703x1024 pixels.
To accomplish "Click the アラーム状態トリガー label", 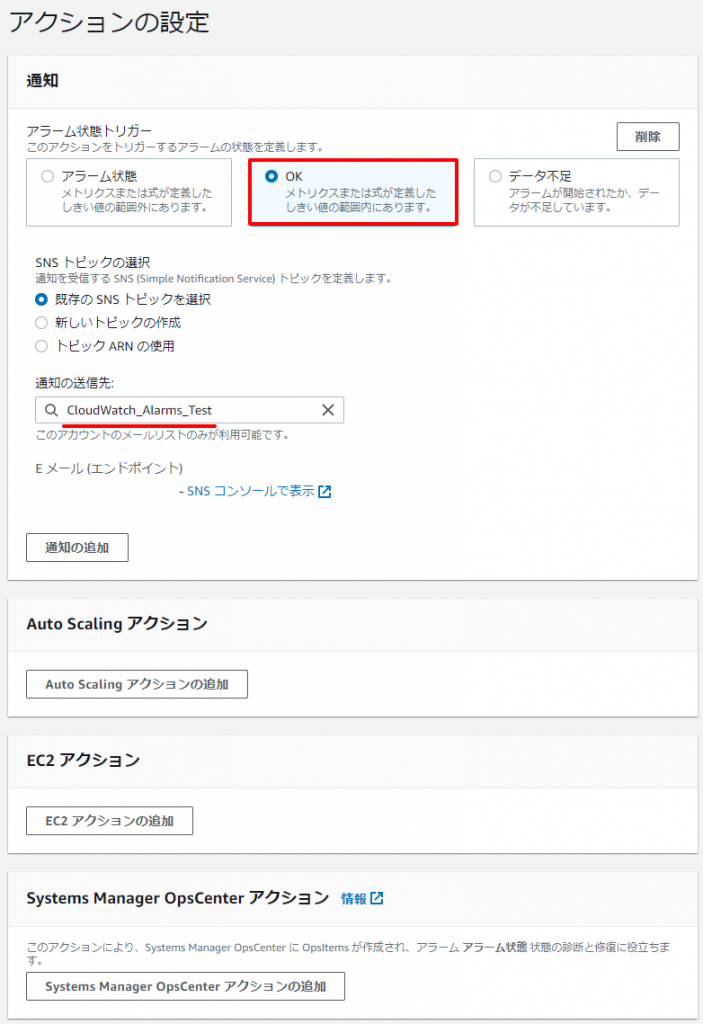I will coord(89,131).
